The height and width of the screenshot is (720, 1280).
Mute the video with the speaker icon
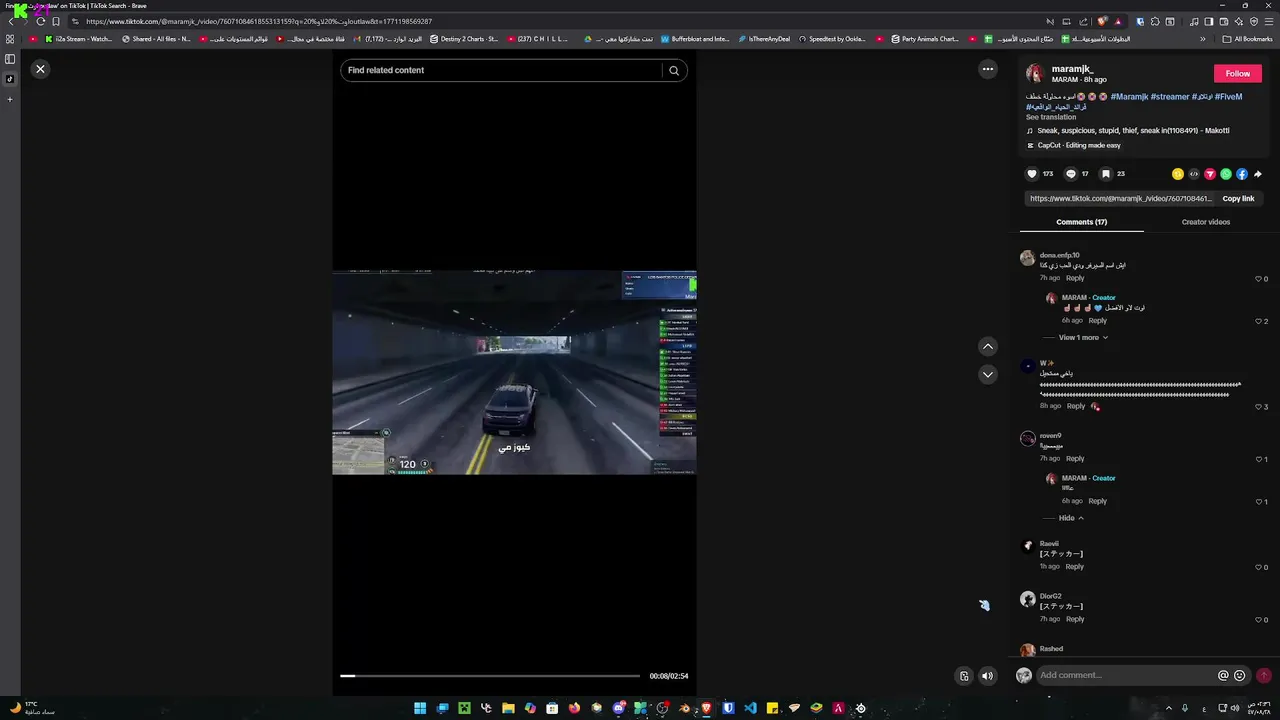click(x=988, y=676)
